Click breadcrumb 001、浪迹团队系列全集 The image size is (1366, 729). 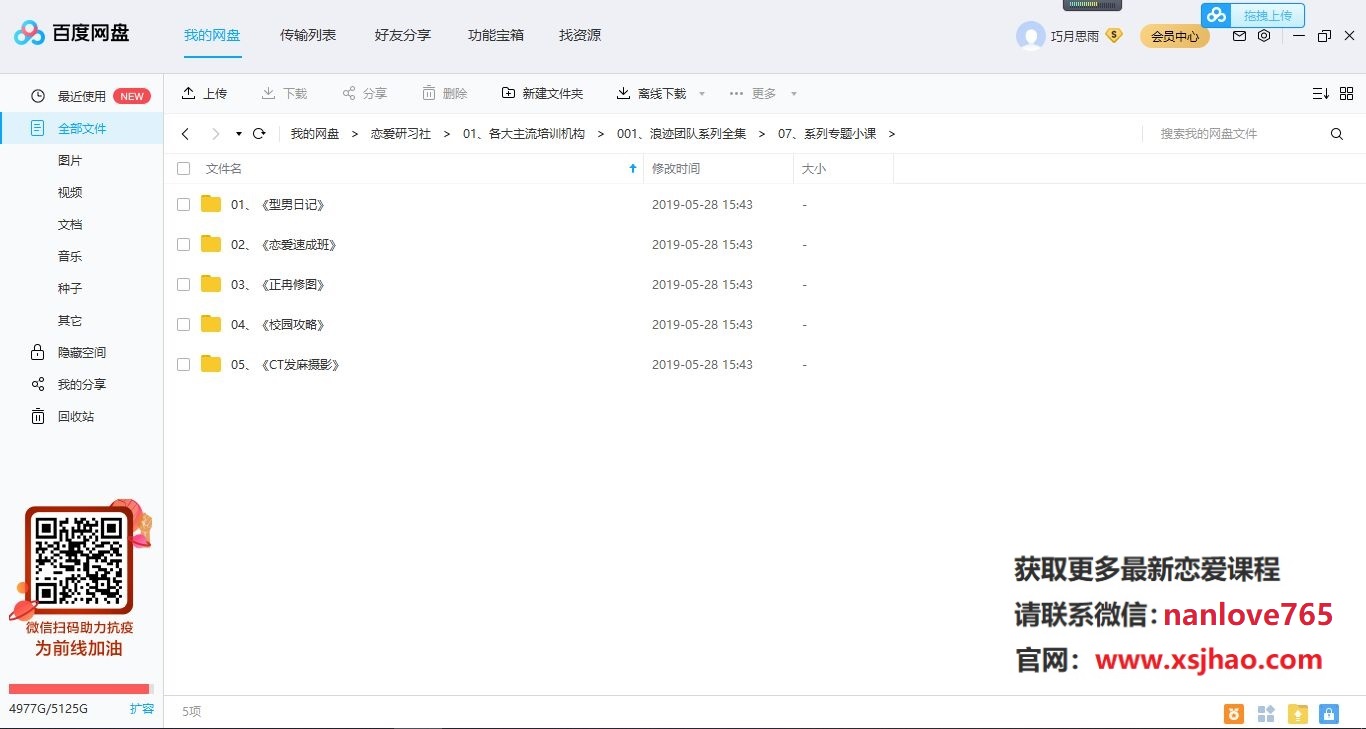(682, 134)
